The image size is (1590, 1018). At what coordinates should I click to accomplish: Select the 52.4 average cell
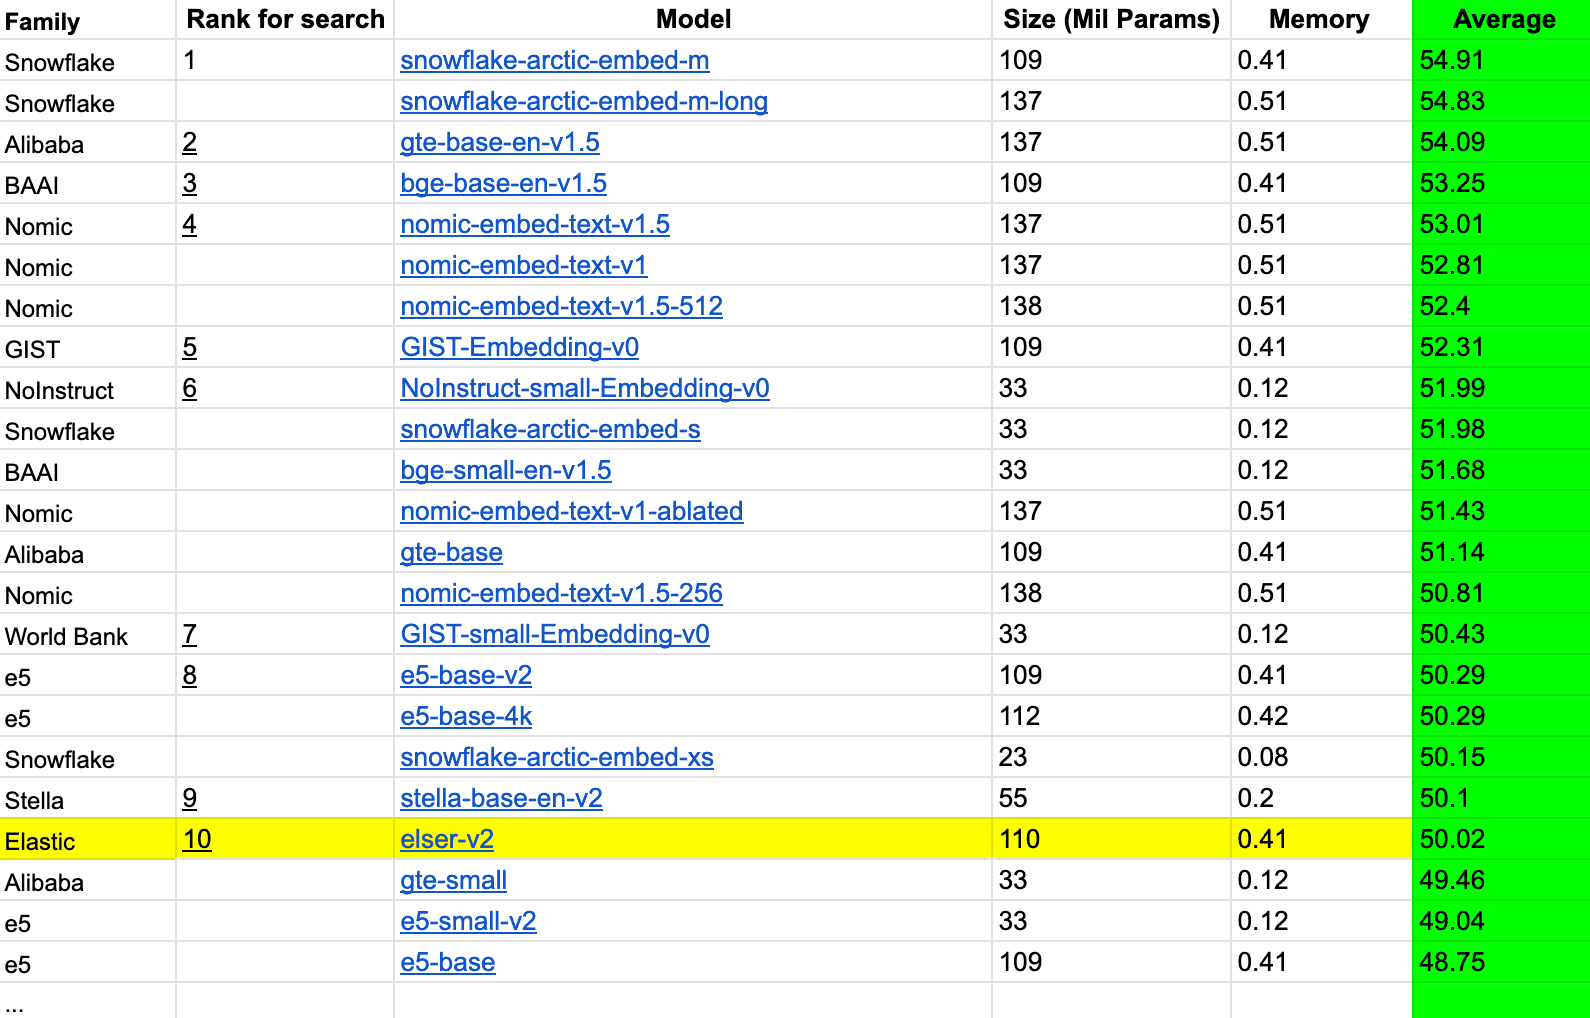[1501, 307]
